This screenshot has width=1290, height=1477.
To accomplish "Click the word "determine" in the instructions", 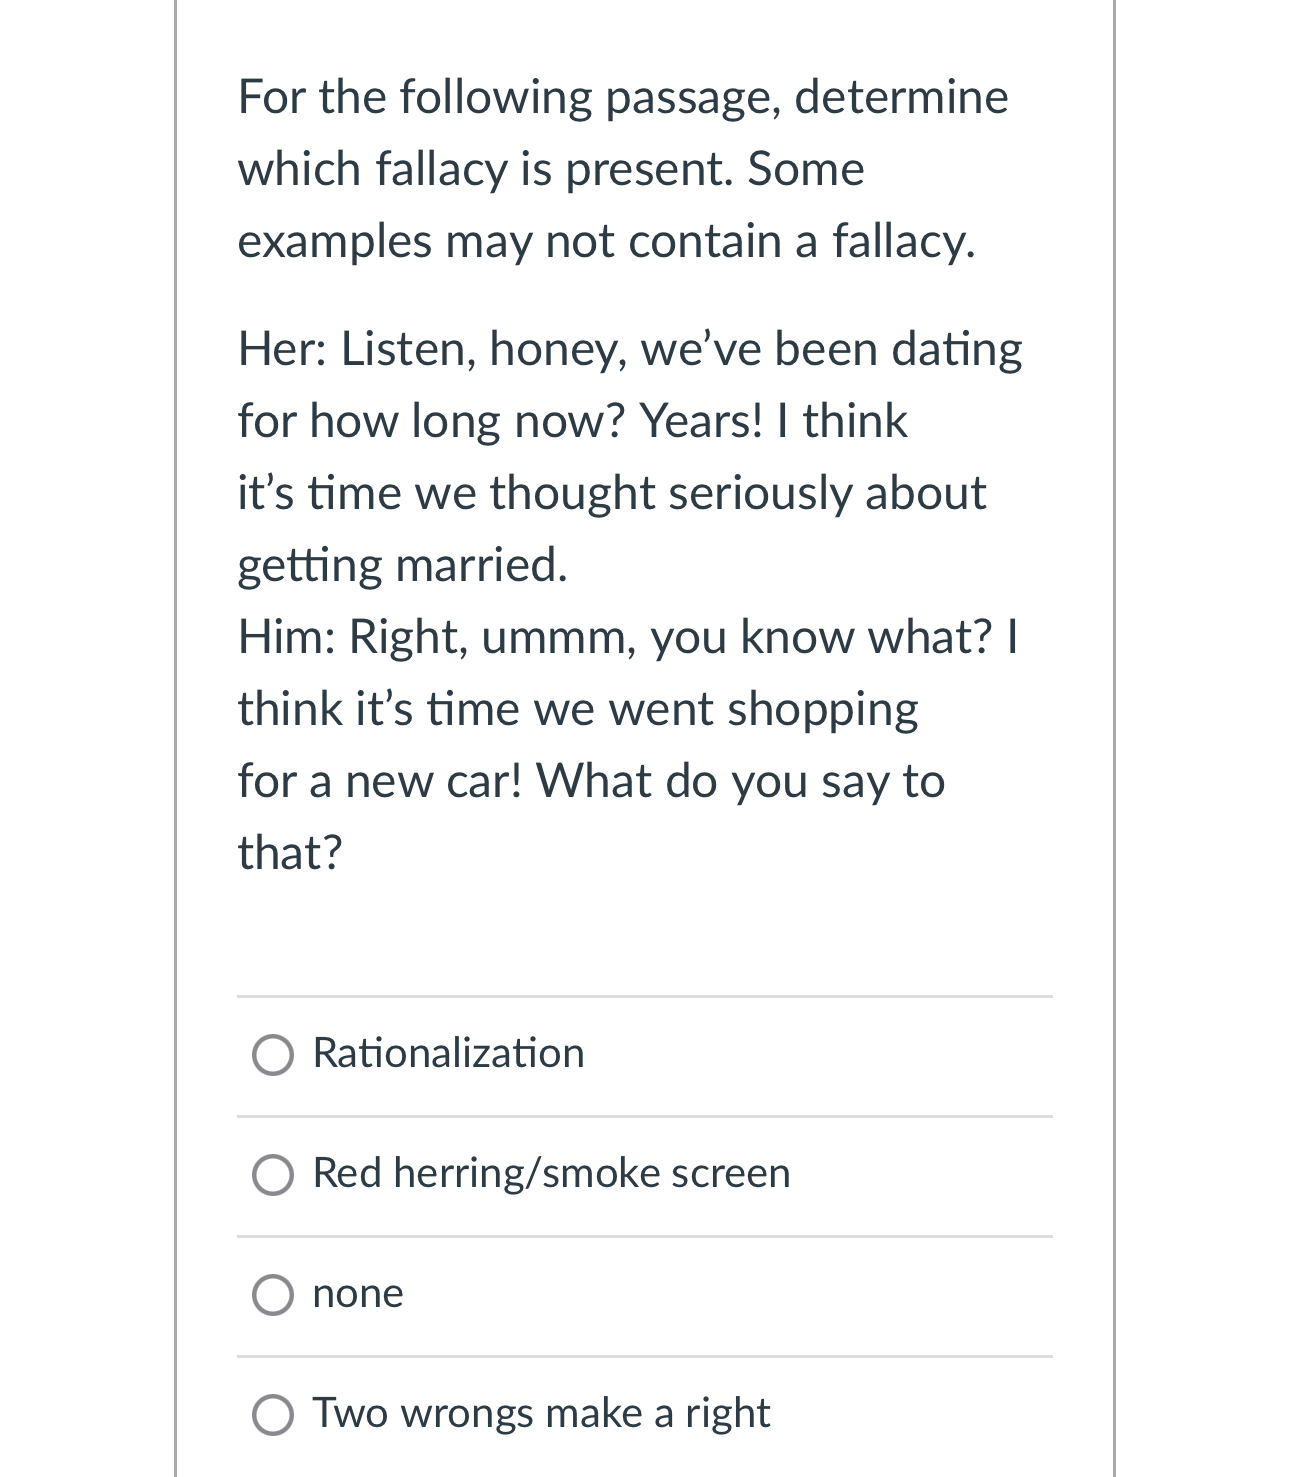I will point(901,97).
